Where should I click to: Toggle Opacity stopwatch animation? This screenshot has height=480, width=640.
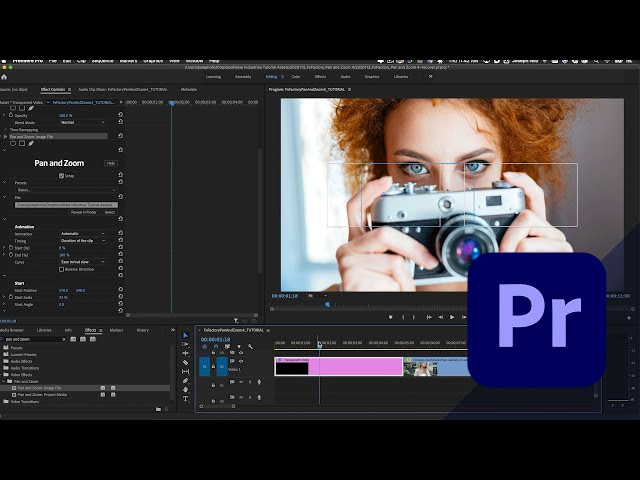tap(11, 115)
